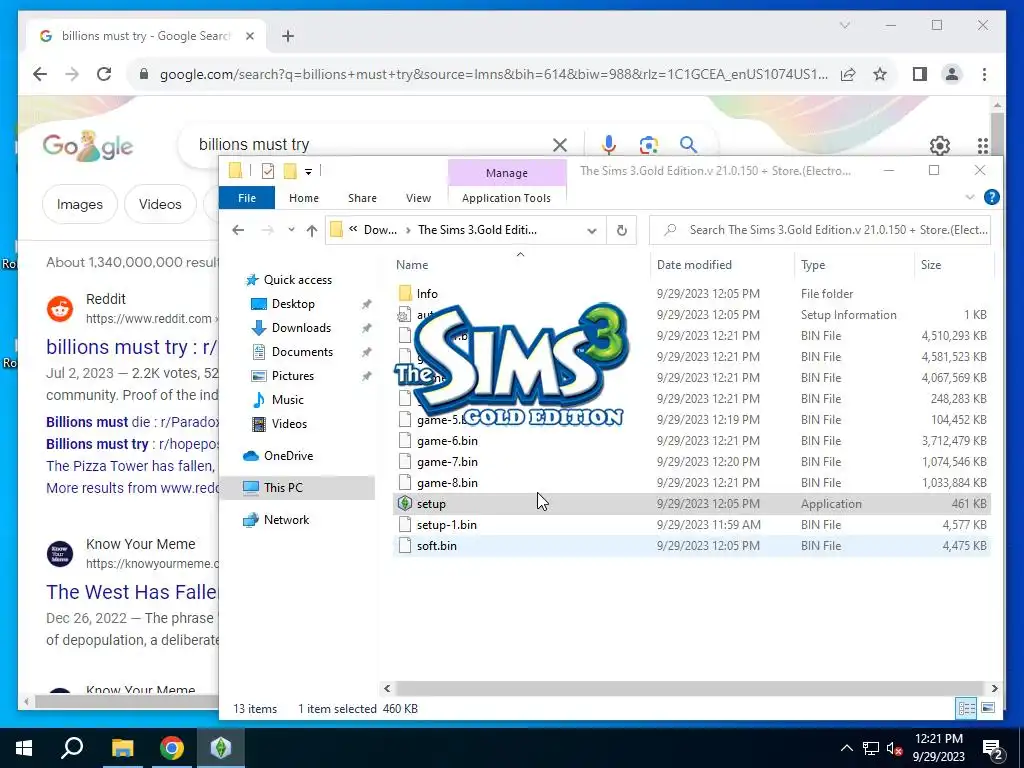Sort files by Date modified column
The image size is (1024, 768).
tap(694, 264)
